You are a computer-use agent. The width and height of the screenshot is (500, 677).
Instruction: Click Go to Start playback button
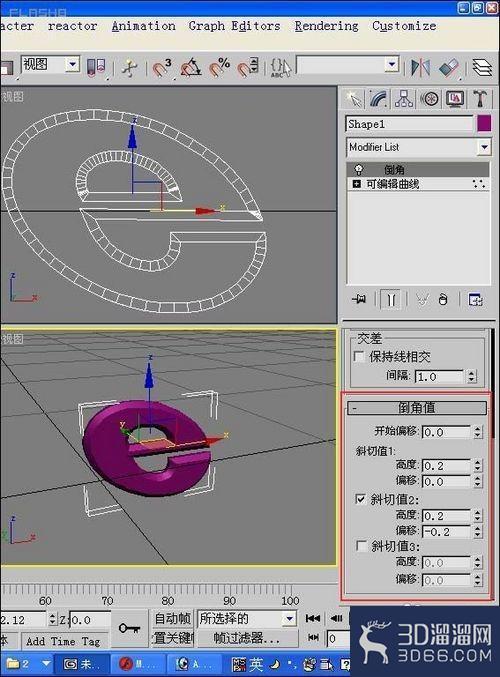coord(313,619)
